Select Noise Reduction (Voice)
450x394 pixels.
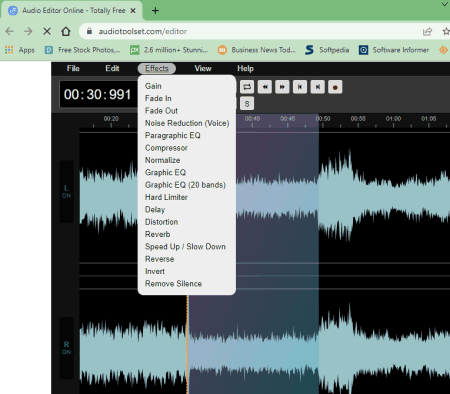(187, 123)
